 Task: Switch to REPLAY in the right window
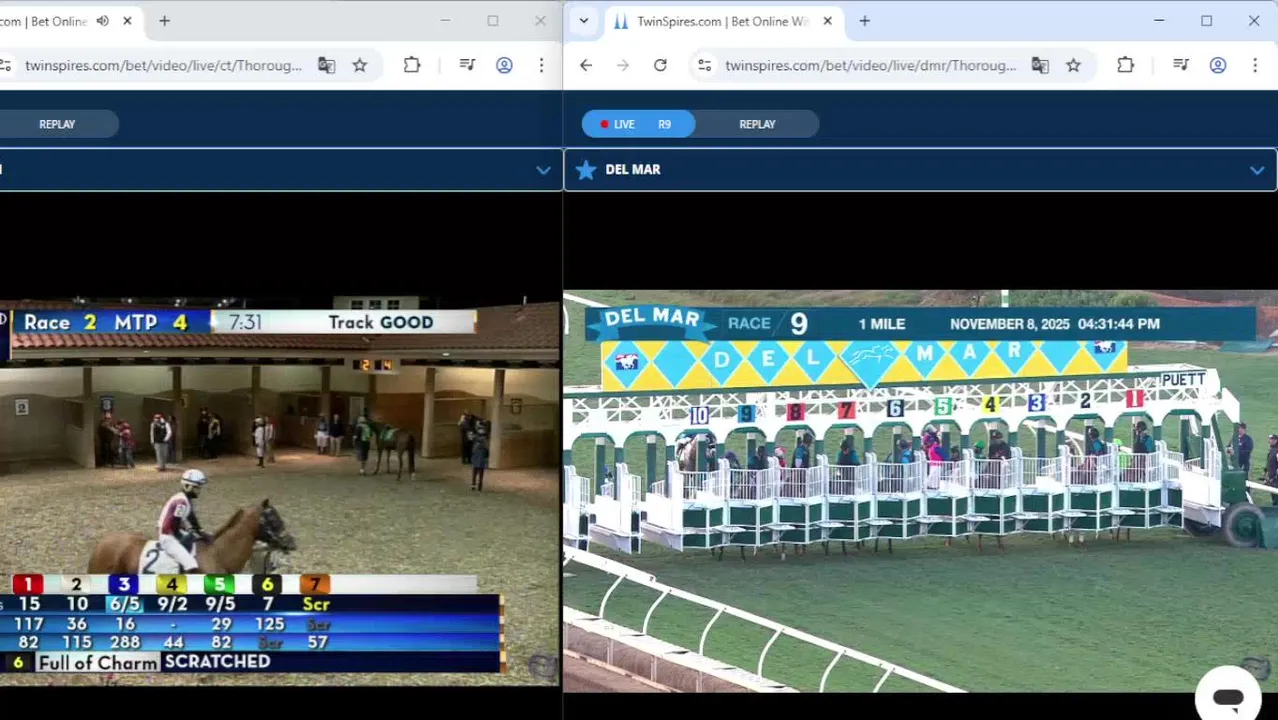click(757, 124)
